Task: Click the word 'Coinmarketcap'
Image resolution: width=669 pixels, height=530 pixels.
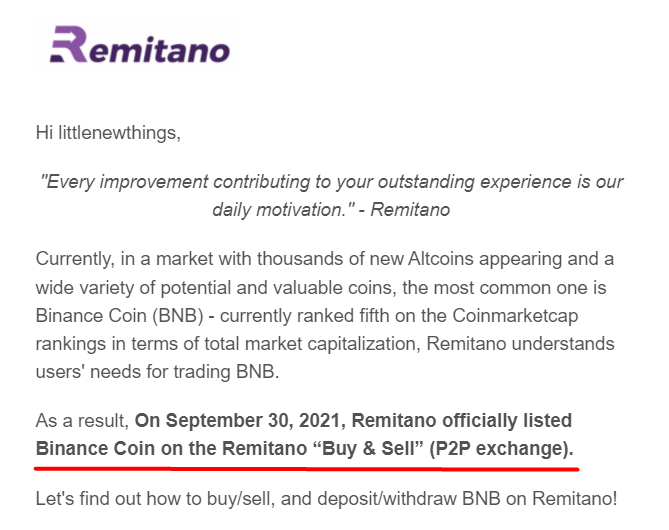Action: [x=515, y=316]
